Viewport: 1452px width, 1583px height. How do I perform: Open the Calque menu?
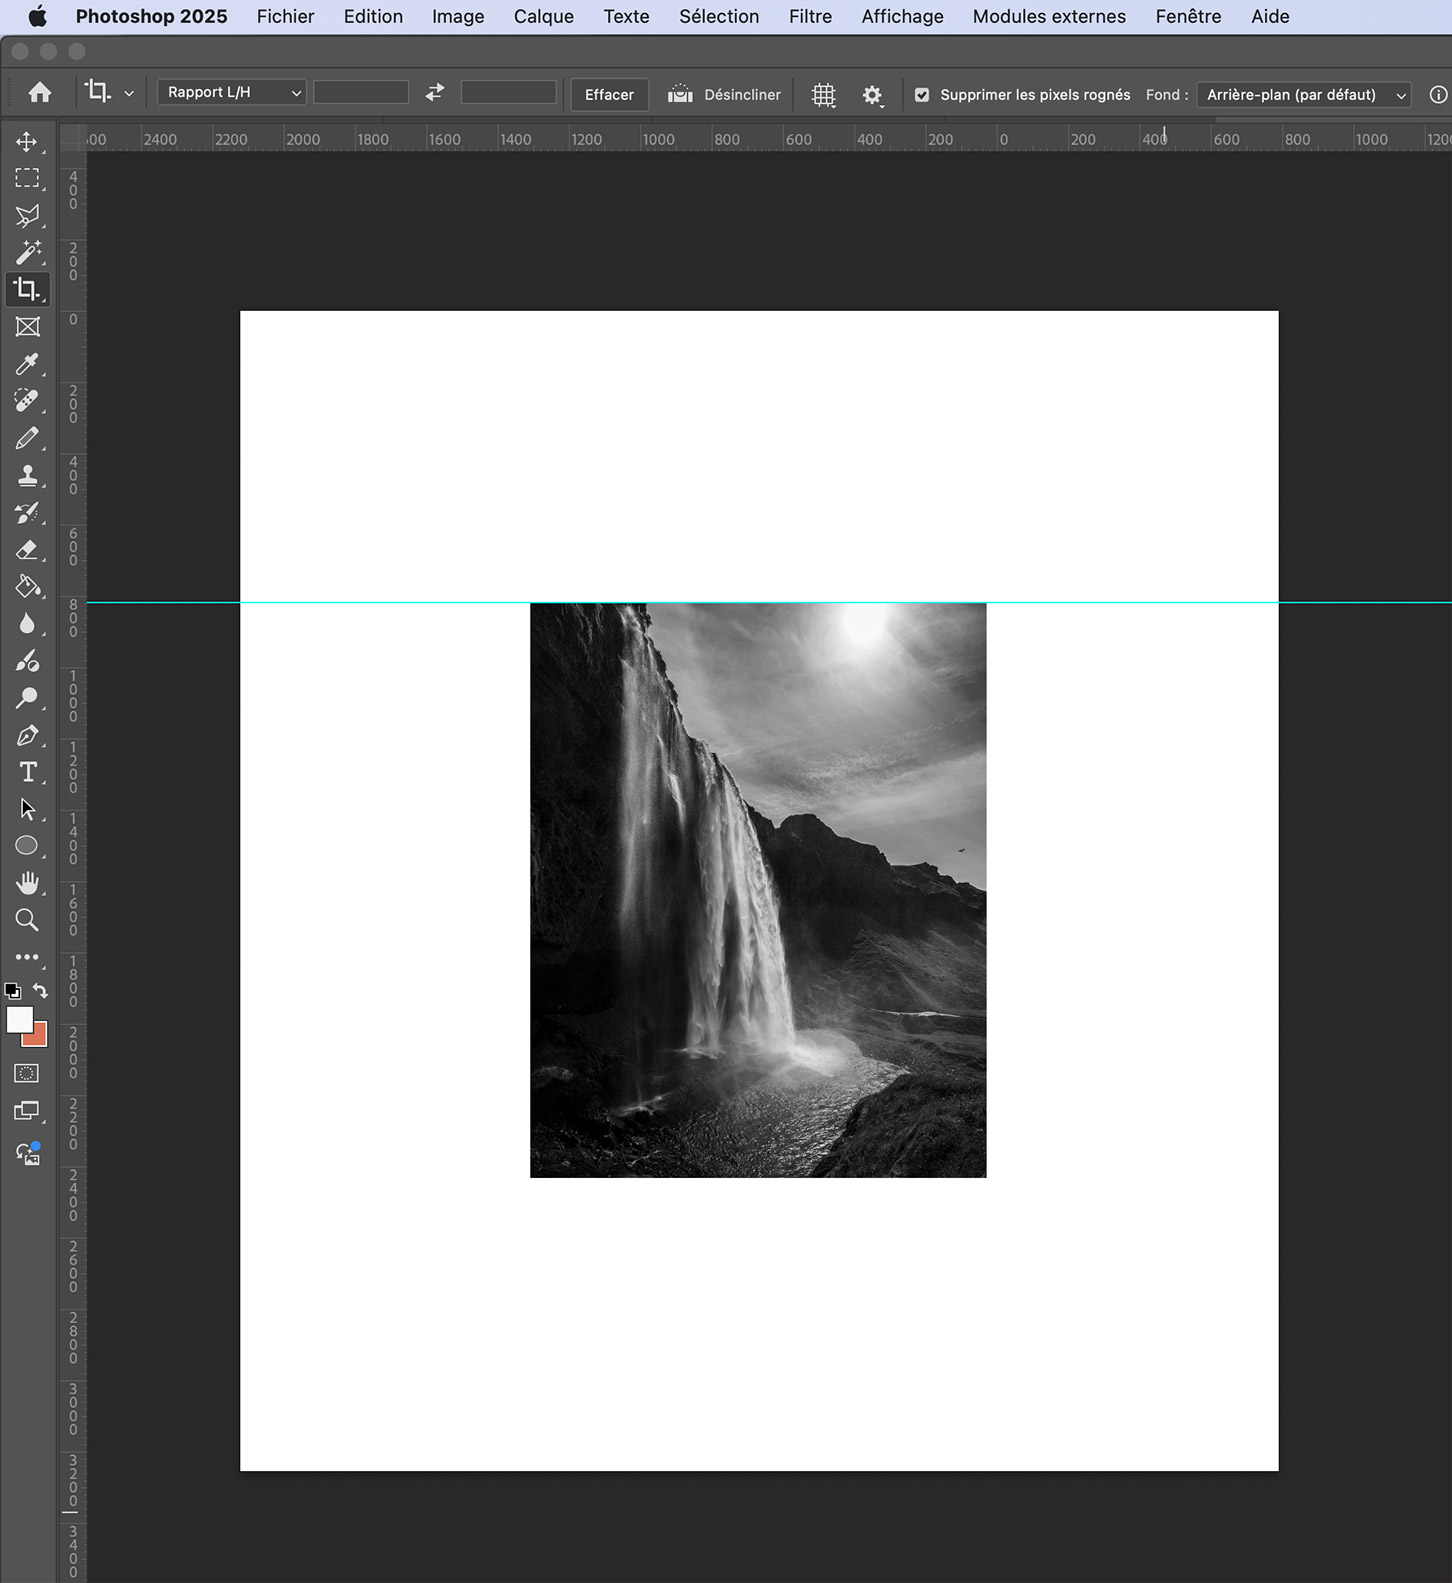(543, 17)
